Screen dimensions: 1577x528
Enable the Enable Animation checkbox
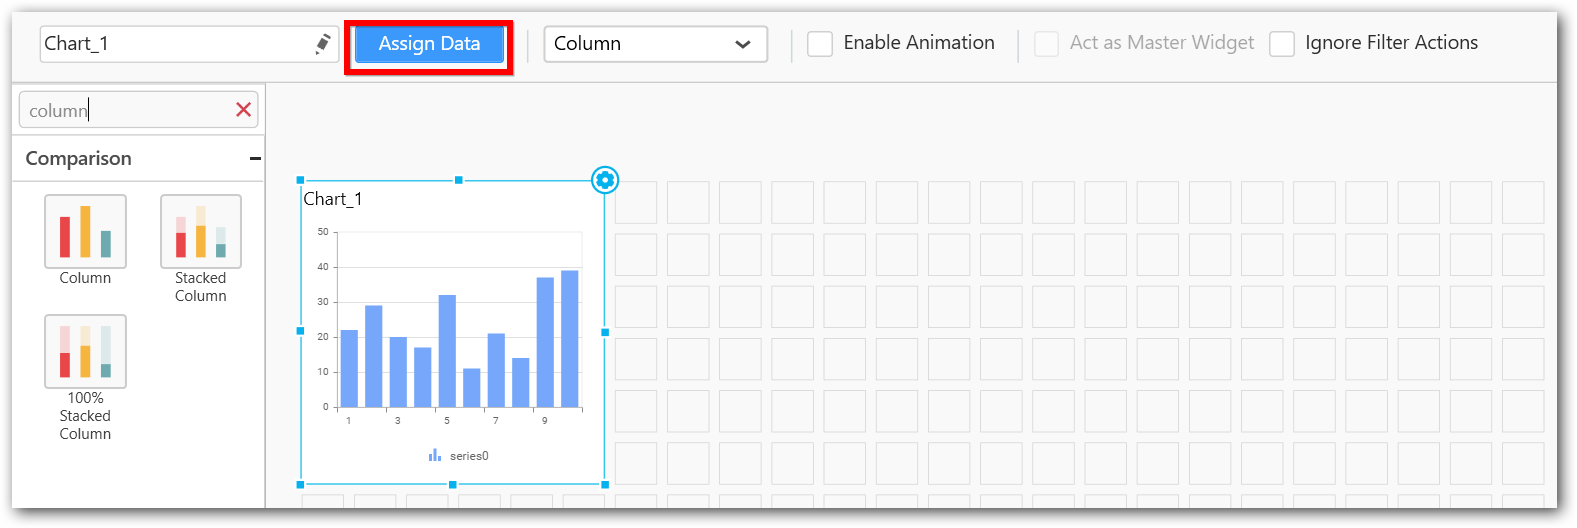coord(820,44)
